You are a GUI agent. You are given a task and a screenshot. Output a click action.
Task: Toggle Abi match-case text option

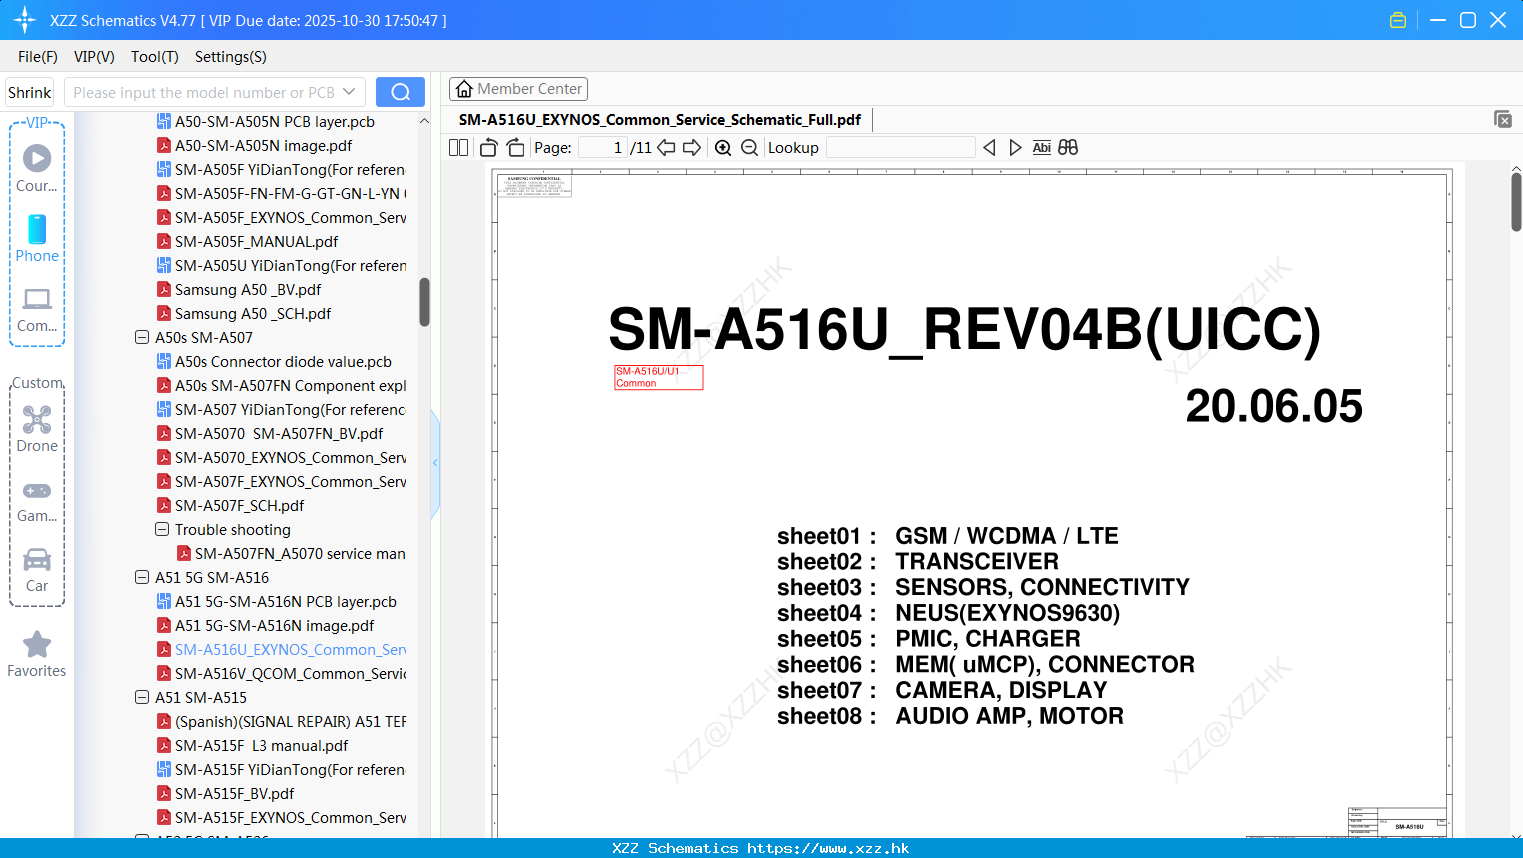[1041, 147]
